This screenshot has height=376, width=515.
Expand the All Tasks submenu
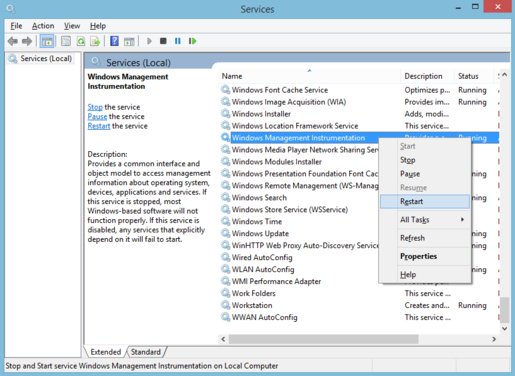(425, 220)
